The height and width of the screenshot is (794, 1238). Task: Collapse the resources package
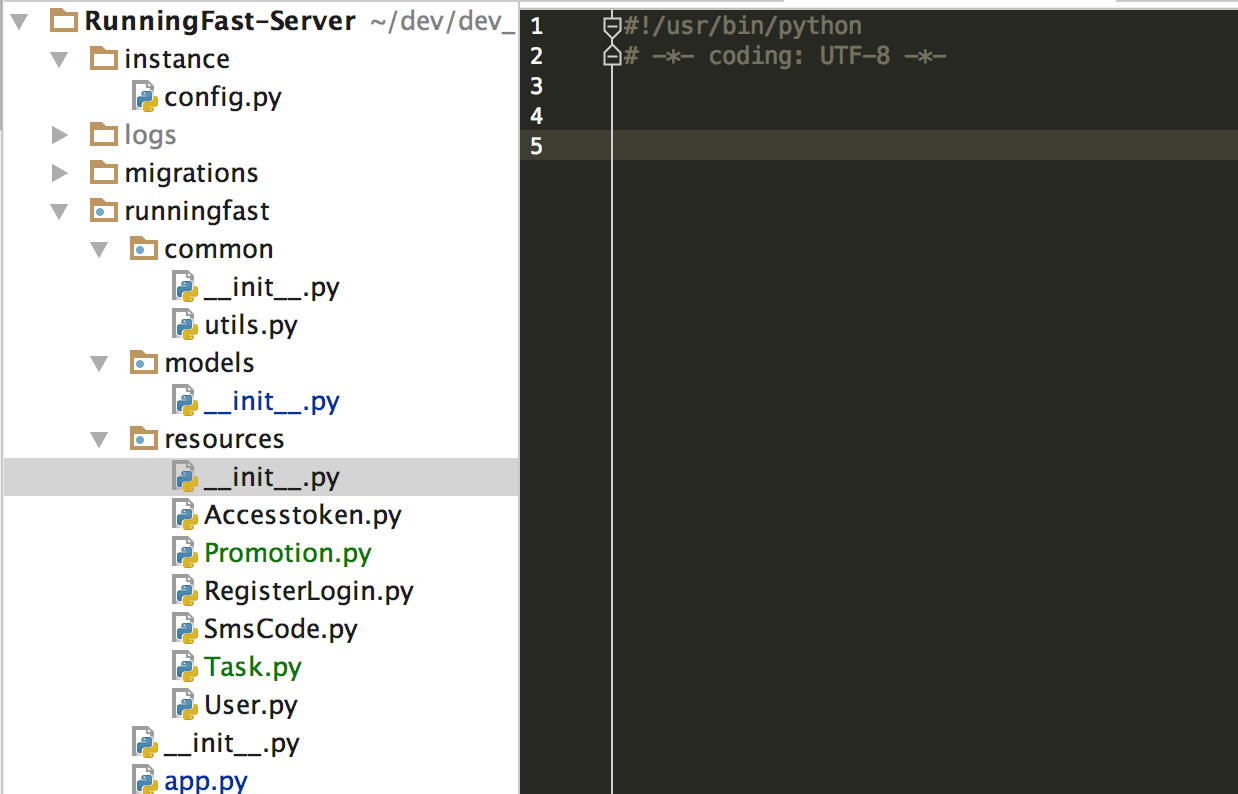pyautogui.click(x=99, y=439)
